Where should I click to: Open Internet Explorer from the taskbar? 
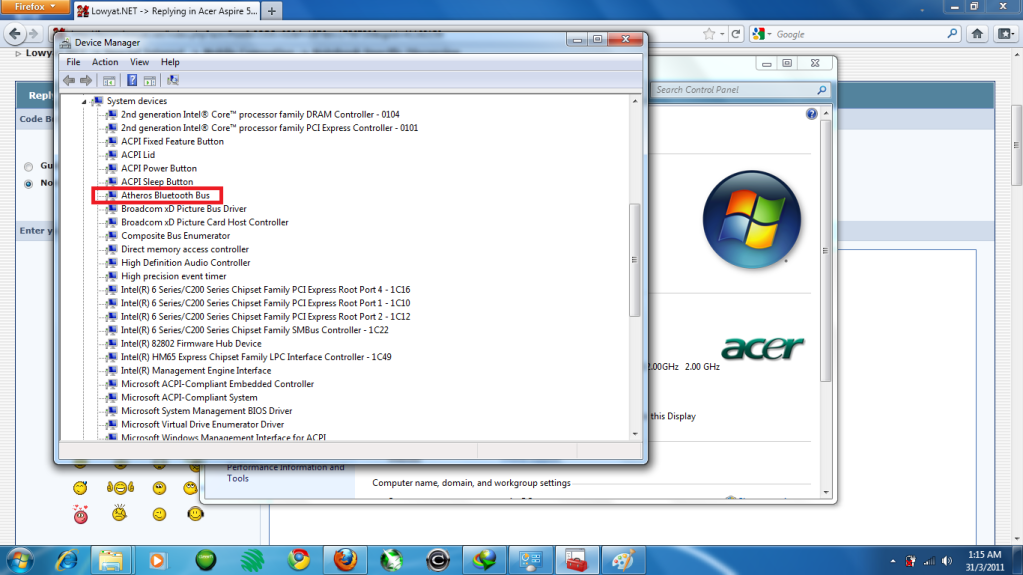tap(66, 559)
